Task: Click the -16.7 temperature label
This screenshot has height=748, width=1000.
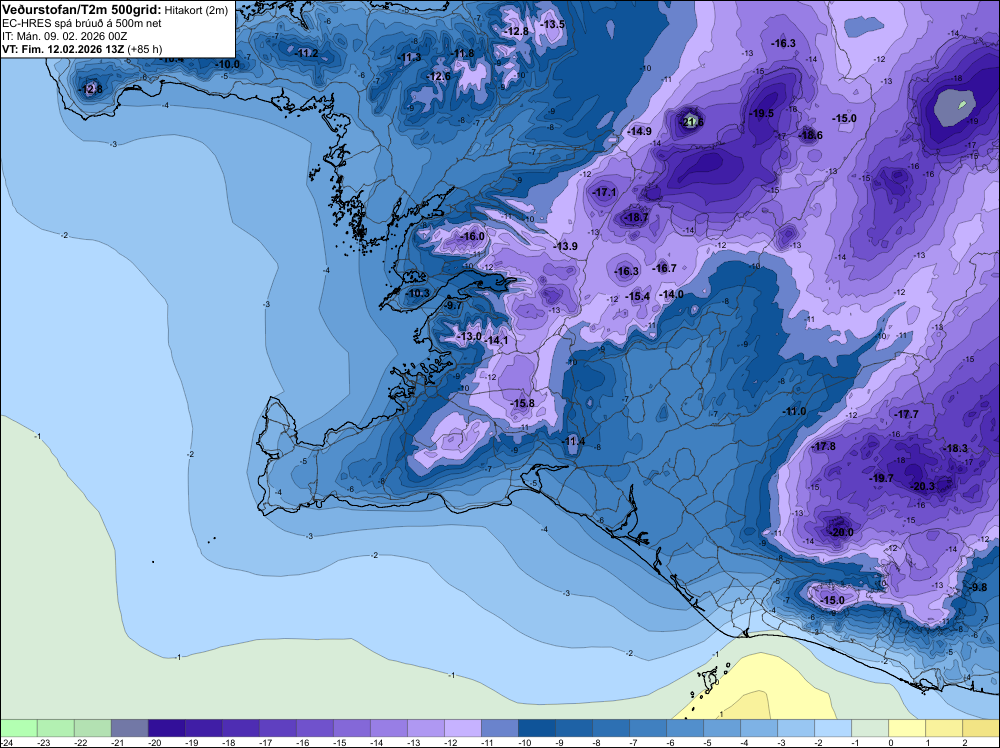Action: point(665,268)
